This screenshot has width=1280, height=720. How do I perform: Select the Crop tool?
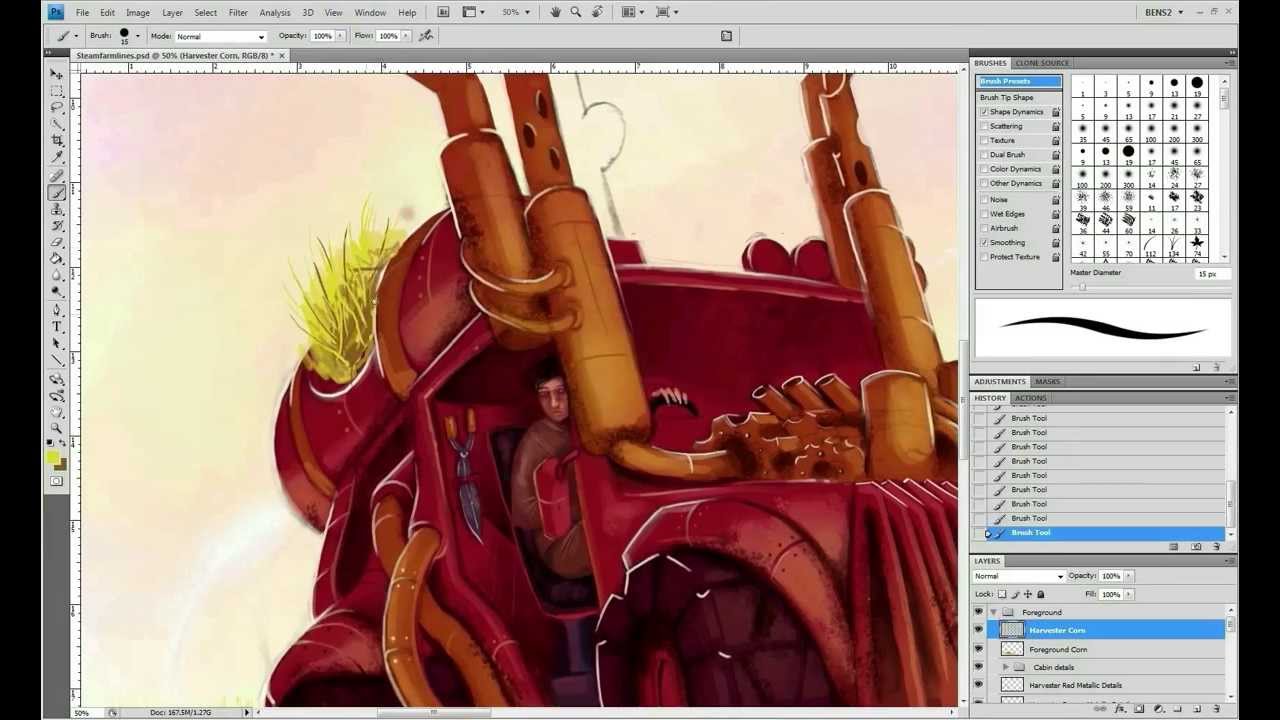coord(57,141)
